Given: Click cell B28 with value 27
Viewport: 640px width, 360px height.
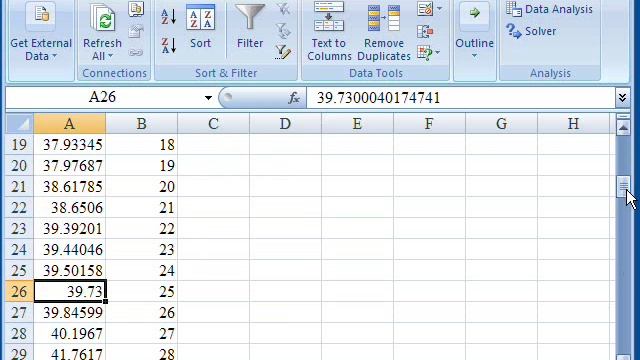Looking at the screenshot, I should [142, 333].
